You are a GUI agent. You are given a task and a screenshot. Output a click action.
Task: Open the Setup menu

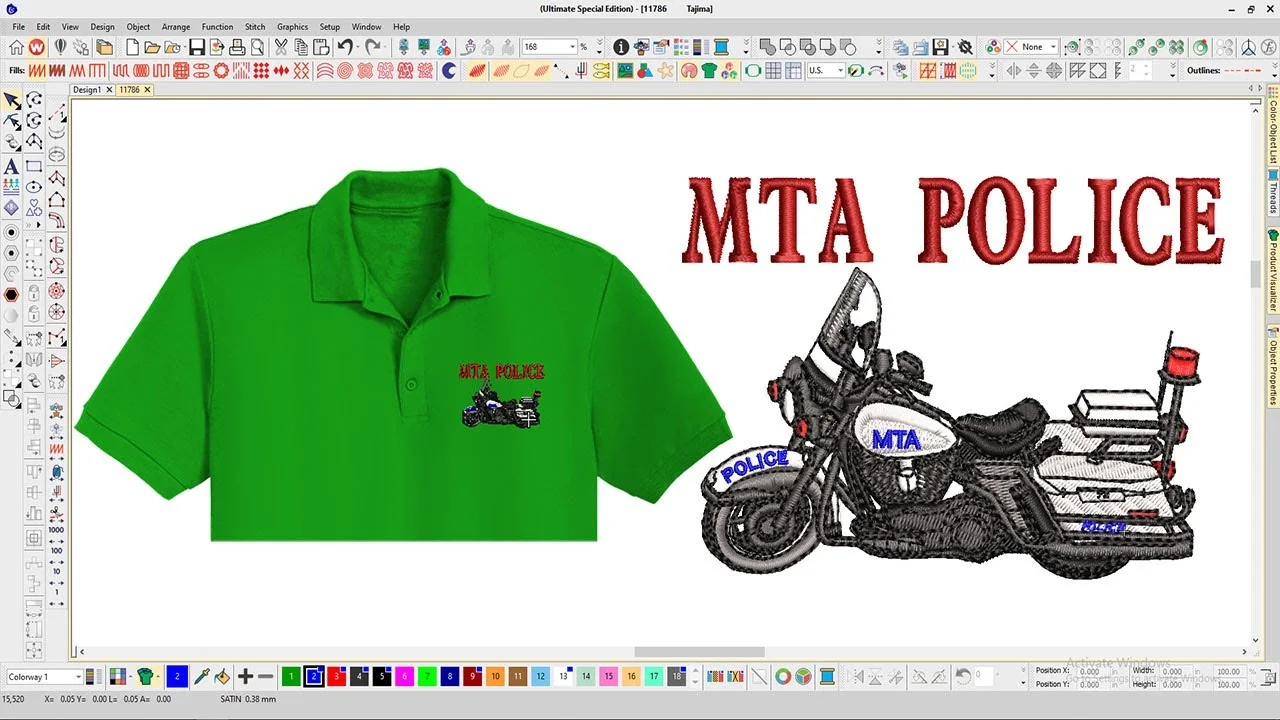329,27
